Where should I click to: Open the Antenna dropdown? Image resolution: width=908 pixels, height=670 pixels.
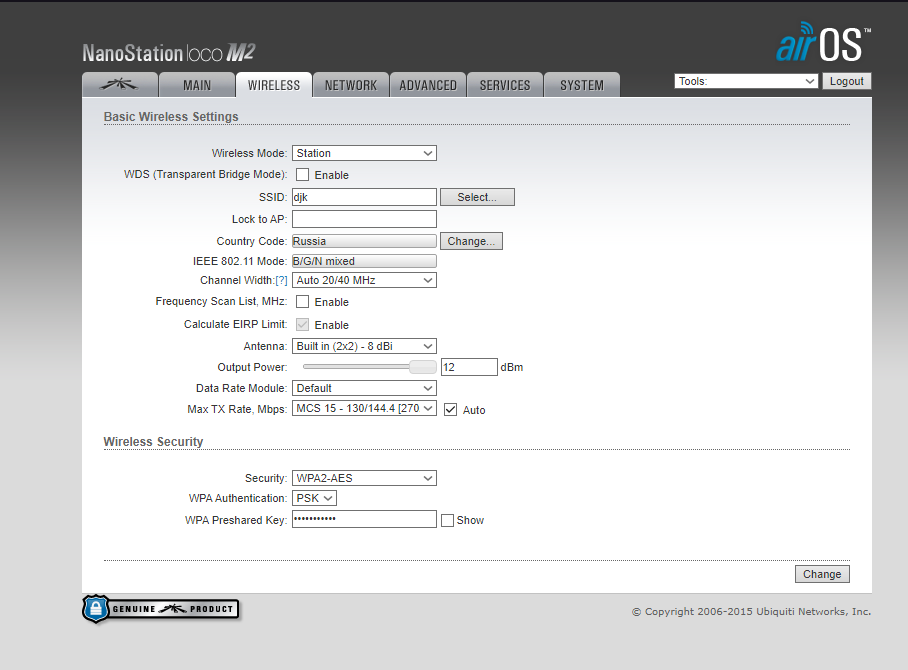(364, 346)
